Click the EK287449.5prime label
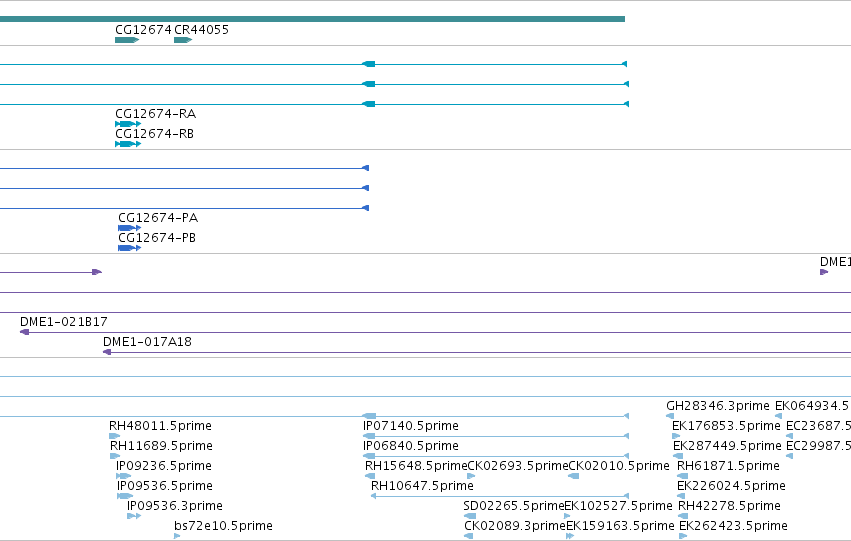Image resolution: width=851 pixels, height=541 pixels. (727, 446)
